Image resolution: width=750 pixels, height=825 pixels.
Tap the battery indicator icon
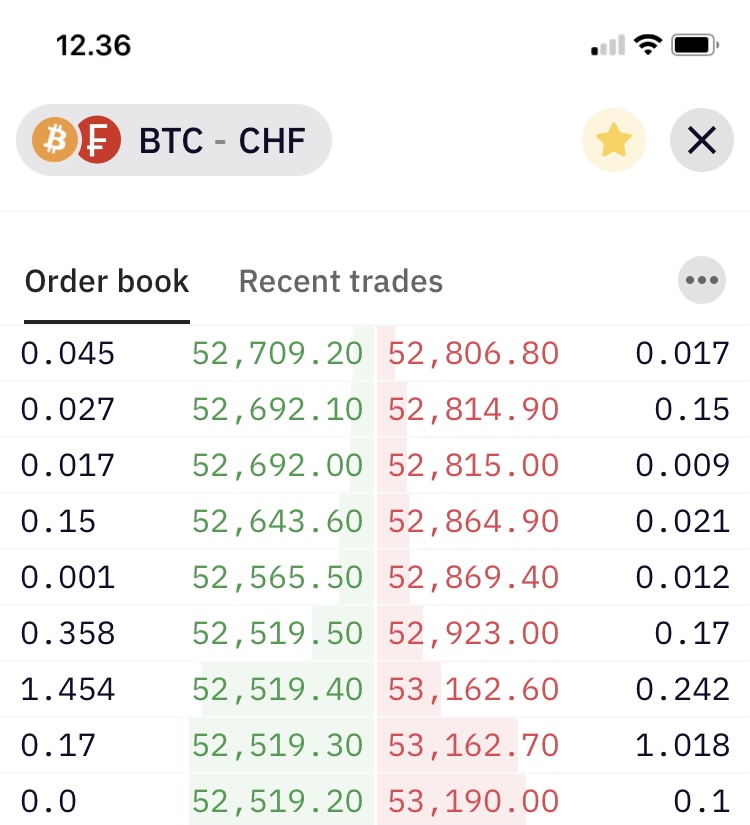pos(695,45)
